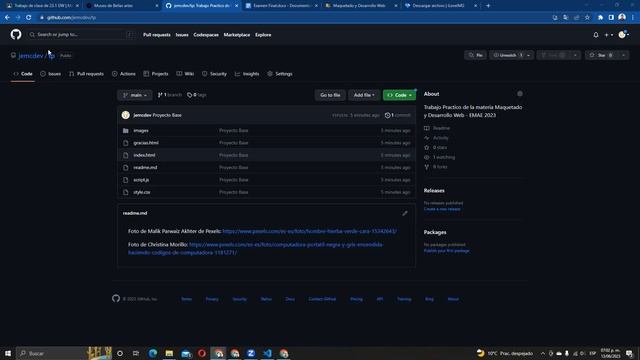Open the repository Settings tab

click(x=280, y=74)
